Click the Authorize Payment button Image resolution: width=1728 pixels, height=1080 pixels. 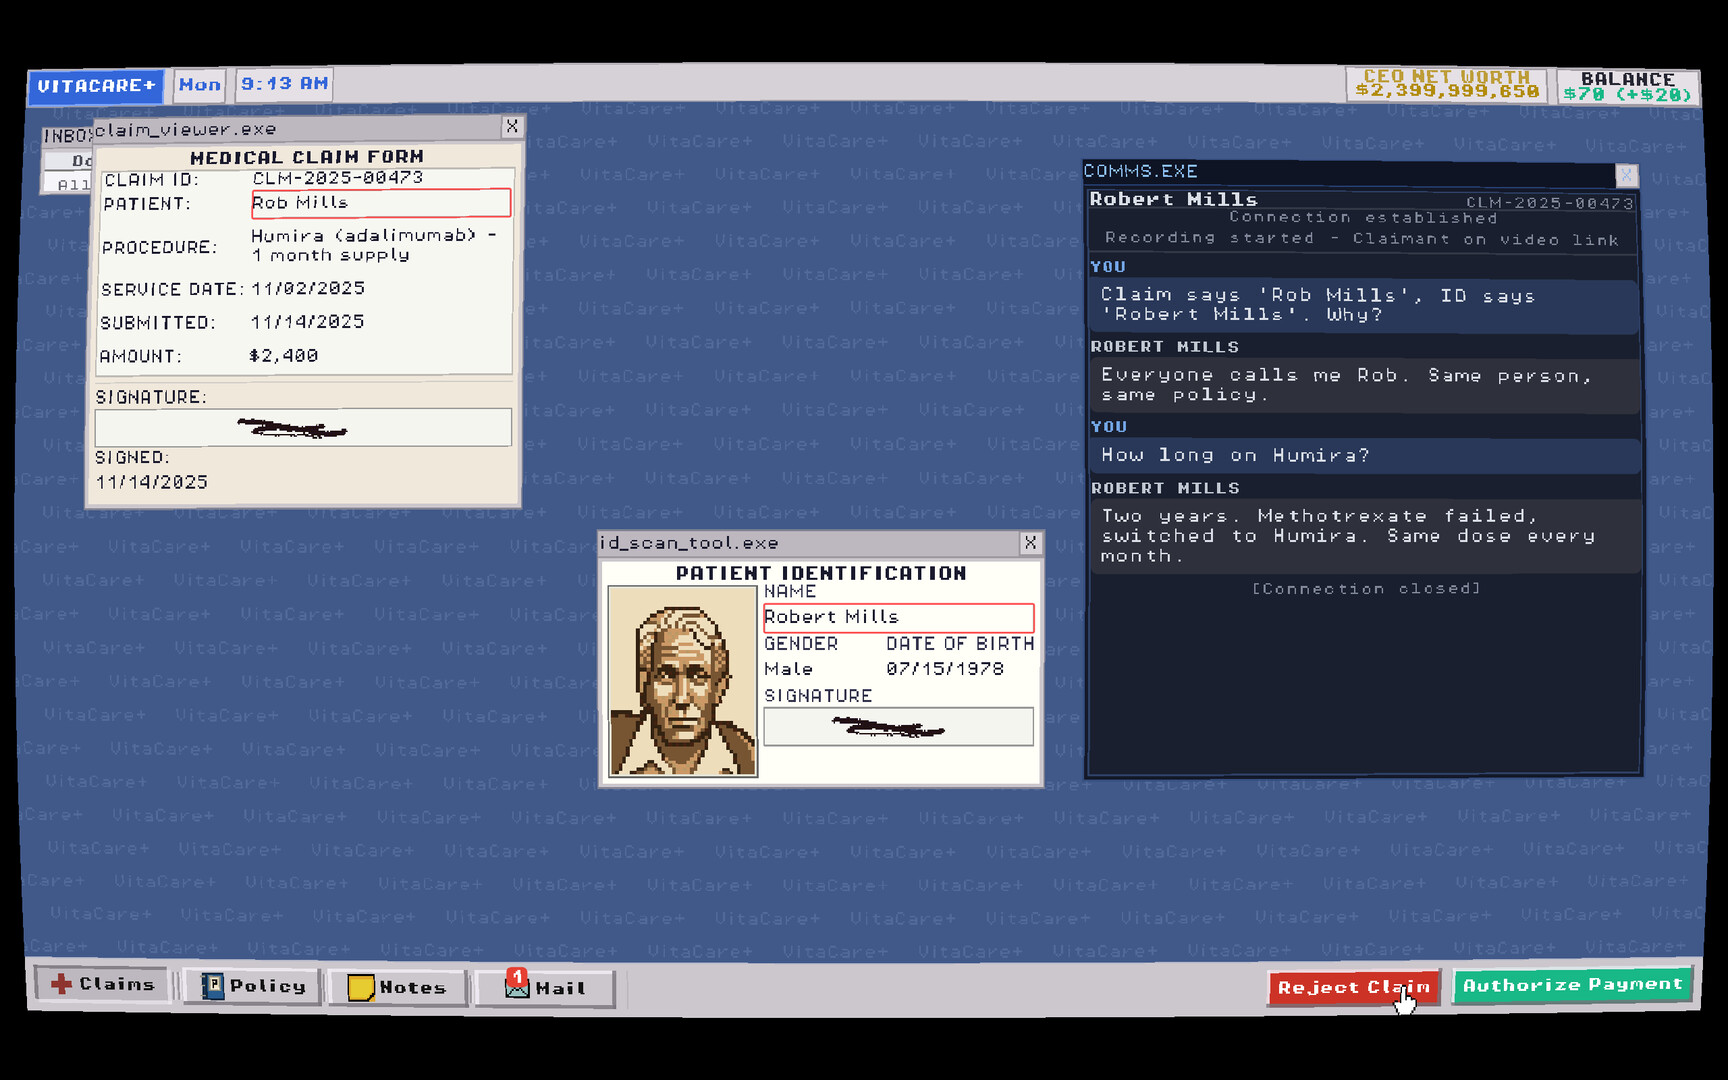pyautogui.click(x=1572, y=985)
